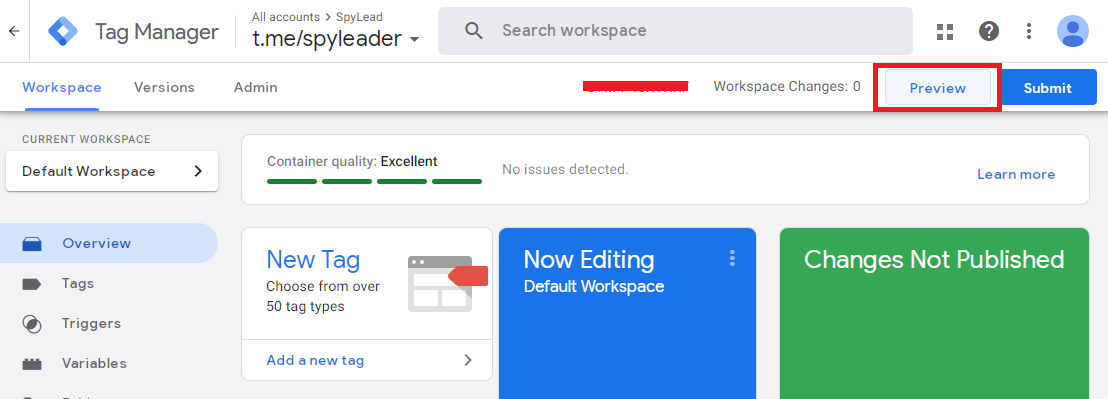Viewport: 1108px width, 399px height.
Task: Click the Now Editing card title
Action: point(589,260)
